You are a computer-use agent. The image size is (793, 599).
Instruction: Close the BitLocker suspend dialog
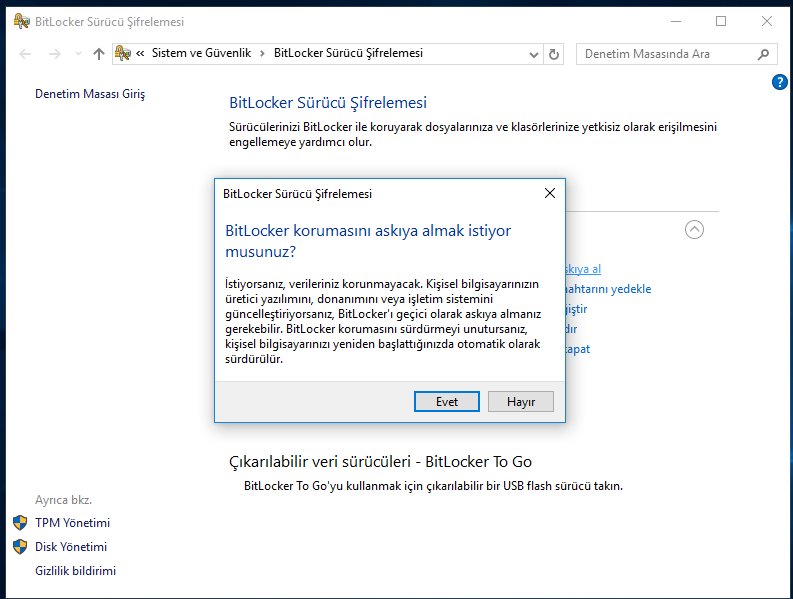tap(549, 193)
